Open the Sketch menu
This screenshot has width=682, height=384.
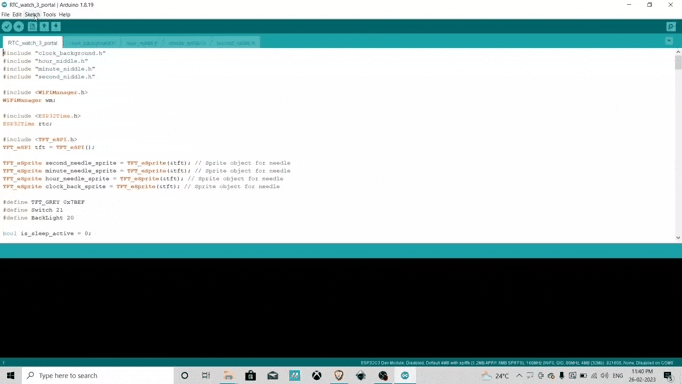pyautogui.click(x=32, y=14)
